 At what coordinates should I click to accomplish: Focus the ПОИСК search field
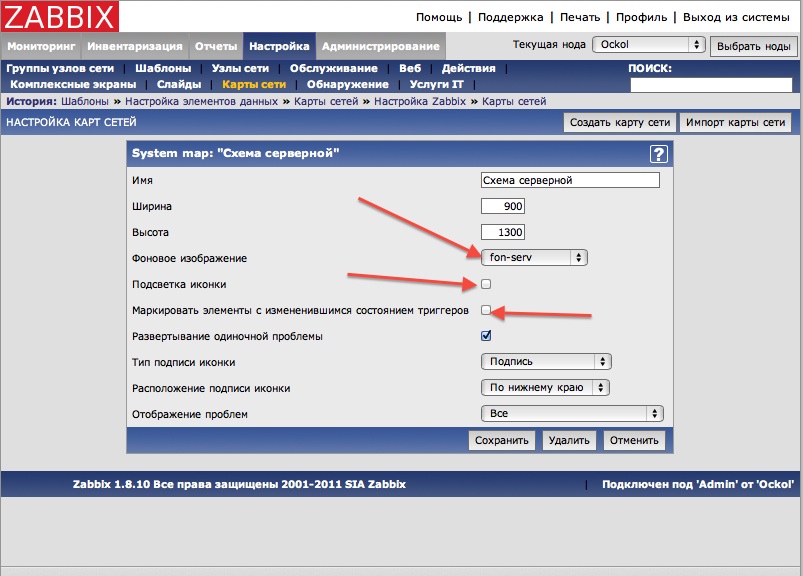point(711,85)
